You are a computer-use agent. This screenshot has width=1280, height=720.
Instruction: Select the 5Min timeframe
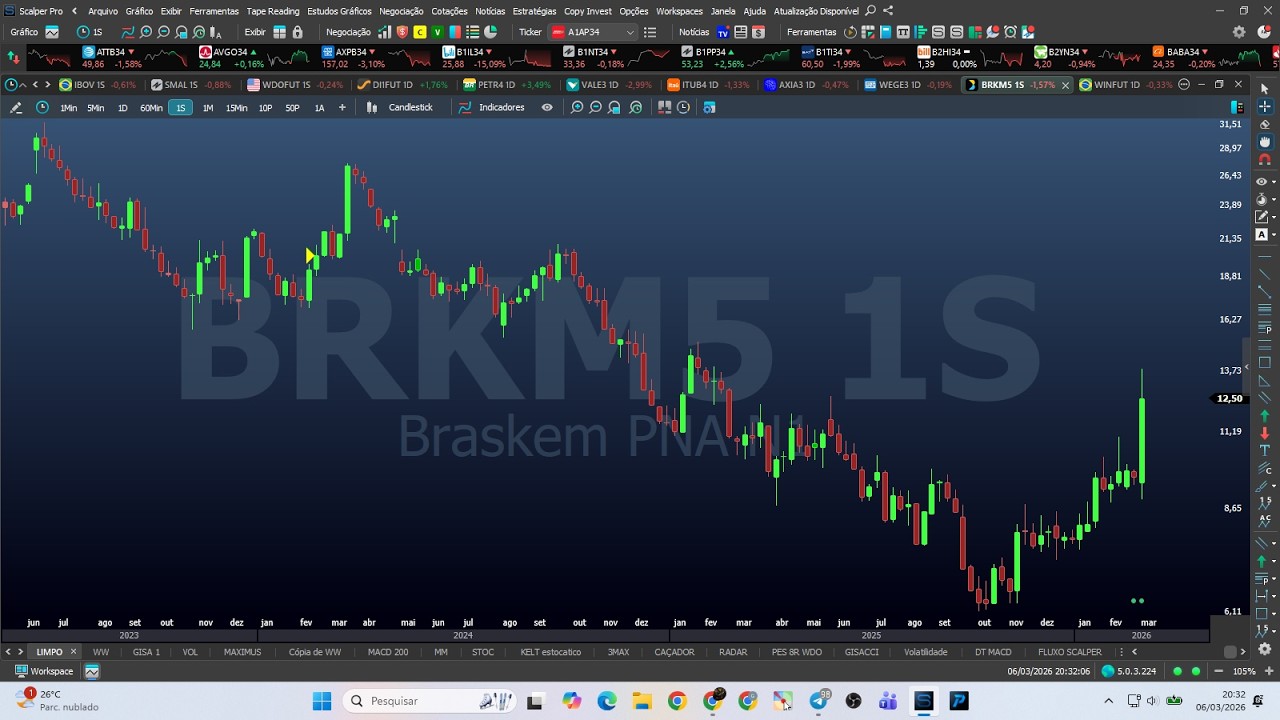pyautogui.click(x=95, y=107)
